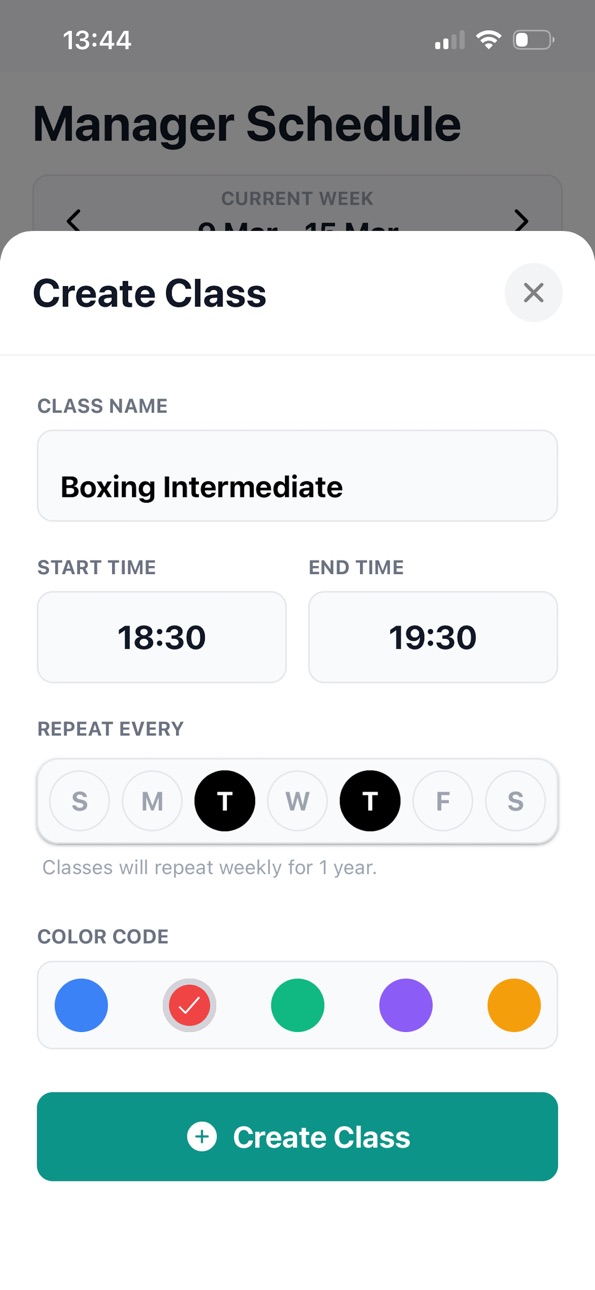Enable Monday repeat day
The image size is (595, 1290).
152,801
